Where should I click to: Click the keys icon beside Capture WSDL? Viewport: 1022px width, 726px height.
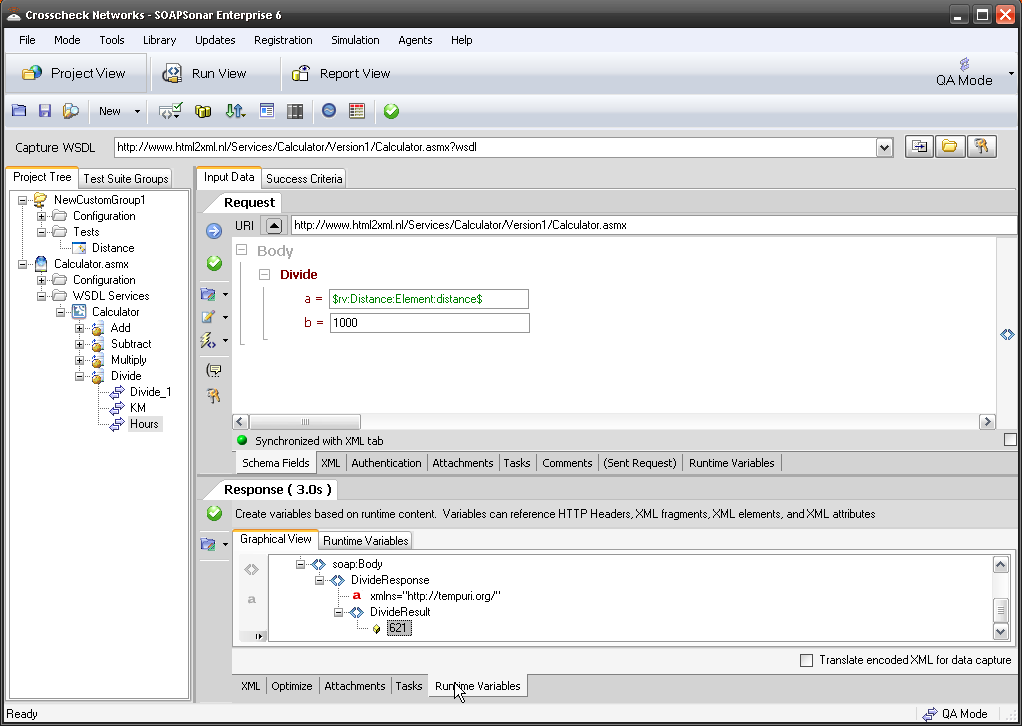point(981,147)
